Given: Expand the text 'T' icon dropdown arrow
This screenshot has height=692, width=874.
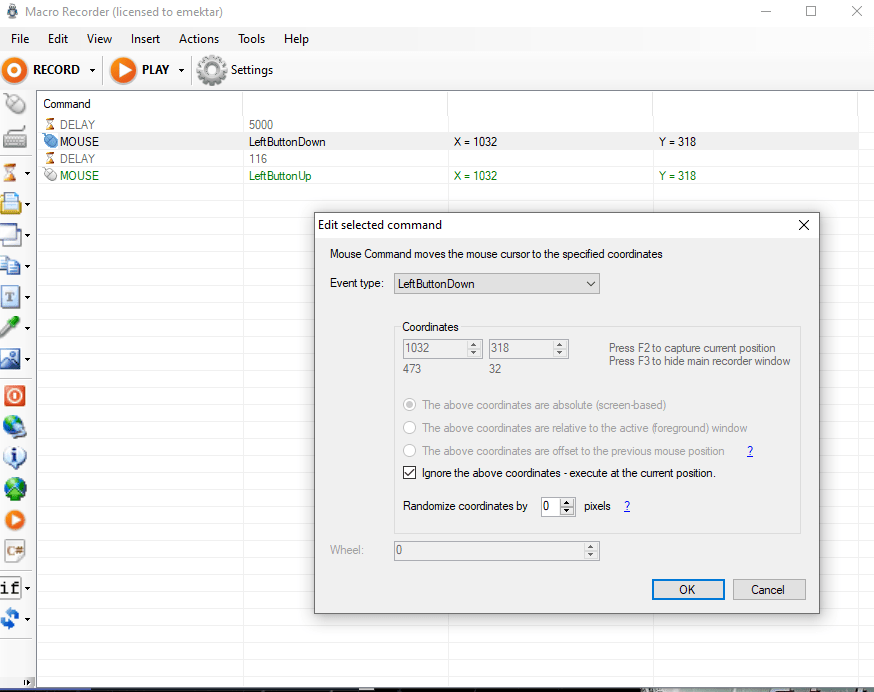Looking at the screenshot, I should [27, 297].
